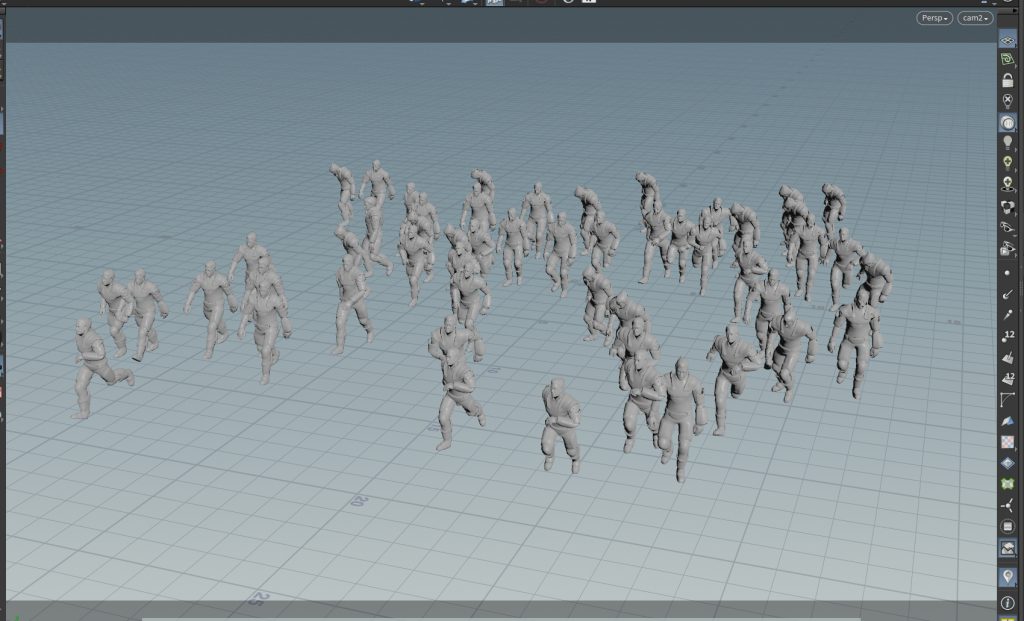Click the blue diamond display option icon

coord(1008,463)
